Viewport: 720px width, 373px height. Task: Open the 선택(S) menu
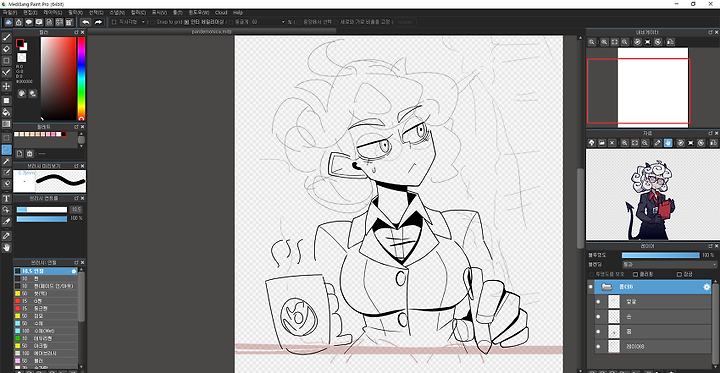point(96,12)
